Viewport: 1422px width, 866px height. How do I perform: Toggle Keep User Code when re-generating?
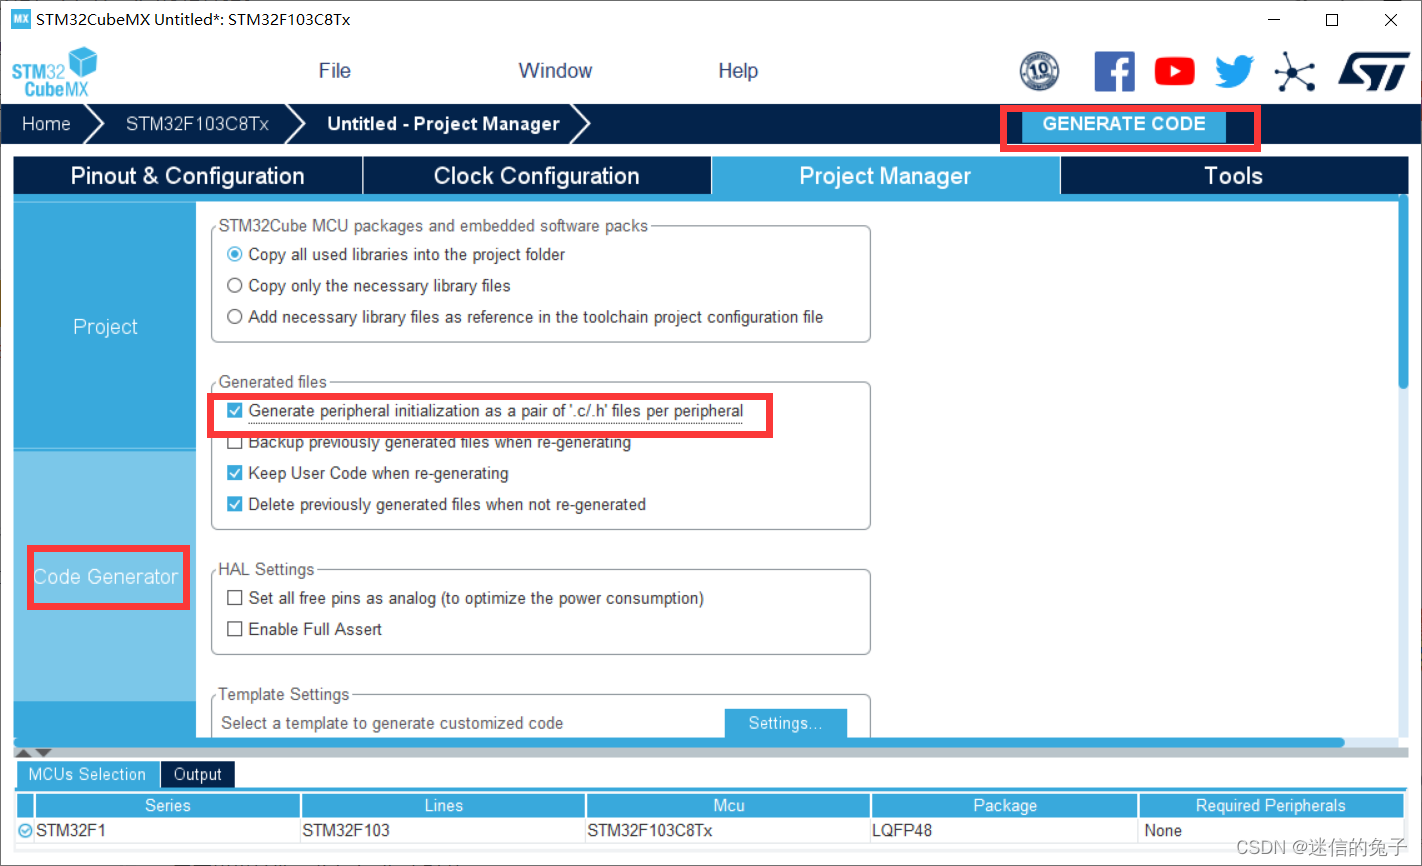pos(234,473)
